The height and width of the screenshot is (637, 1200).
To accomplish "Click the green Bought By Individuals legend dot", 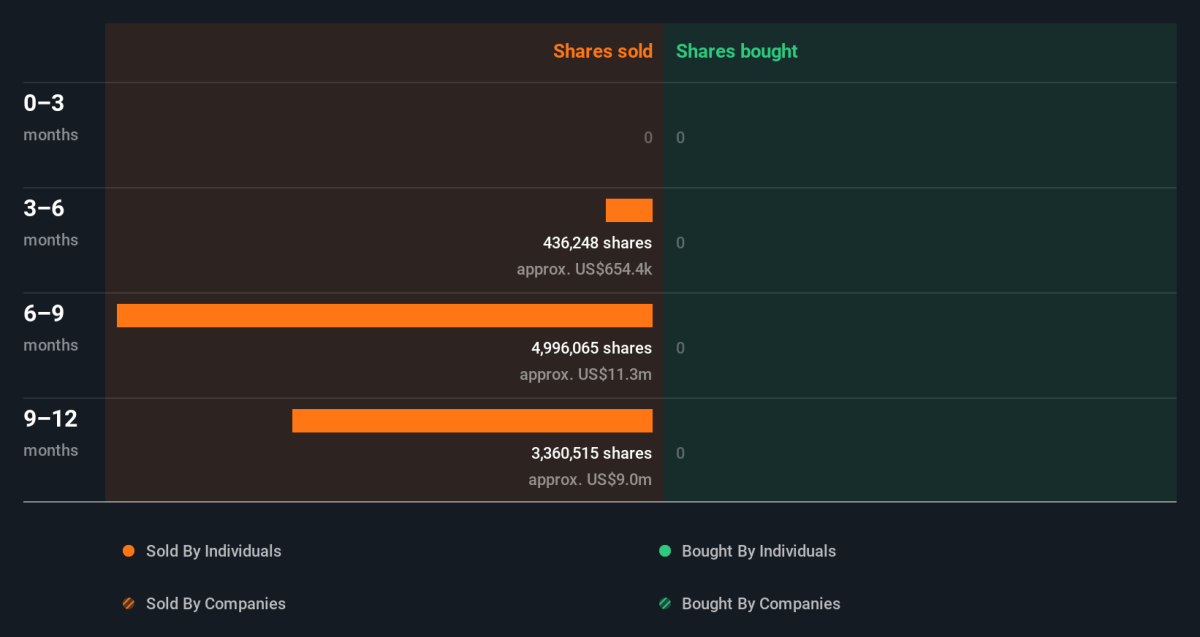I will tap(664, 551).
